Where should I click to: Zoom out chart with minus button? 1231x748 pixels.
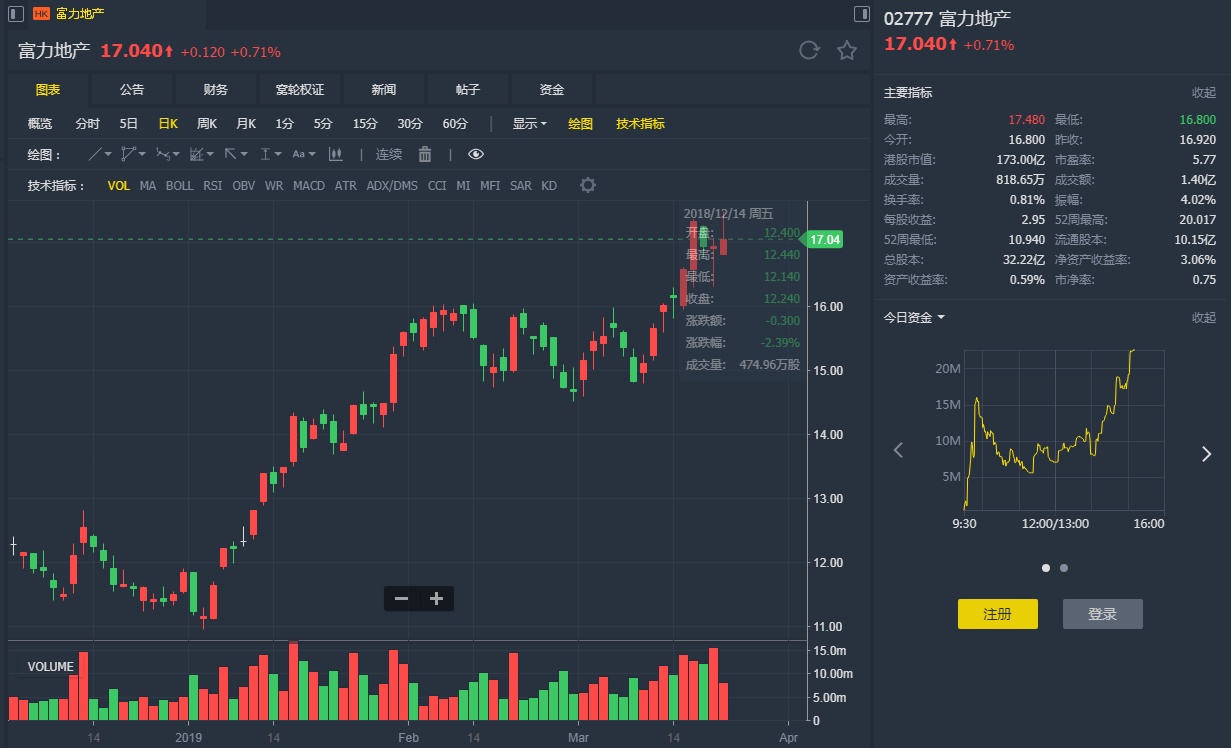[x=402, y=599]
